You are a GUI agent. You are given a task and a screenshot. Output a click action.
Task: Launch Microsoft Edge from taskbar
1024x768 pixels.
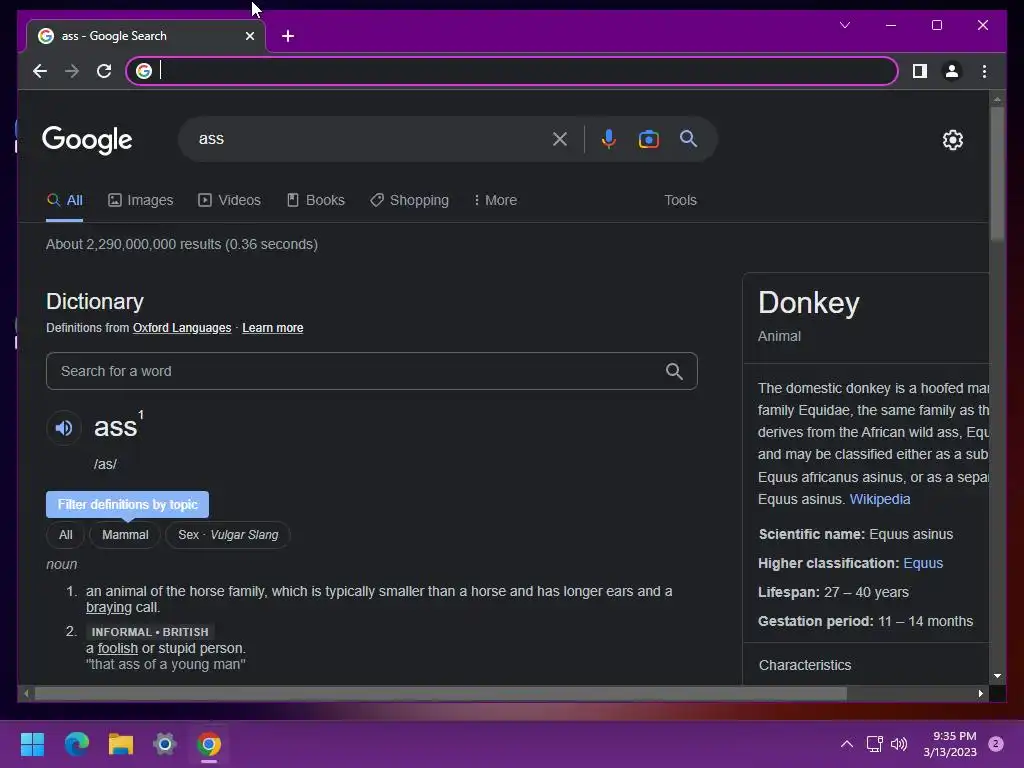(x=76, y=744)
